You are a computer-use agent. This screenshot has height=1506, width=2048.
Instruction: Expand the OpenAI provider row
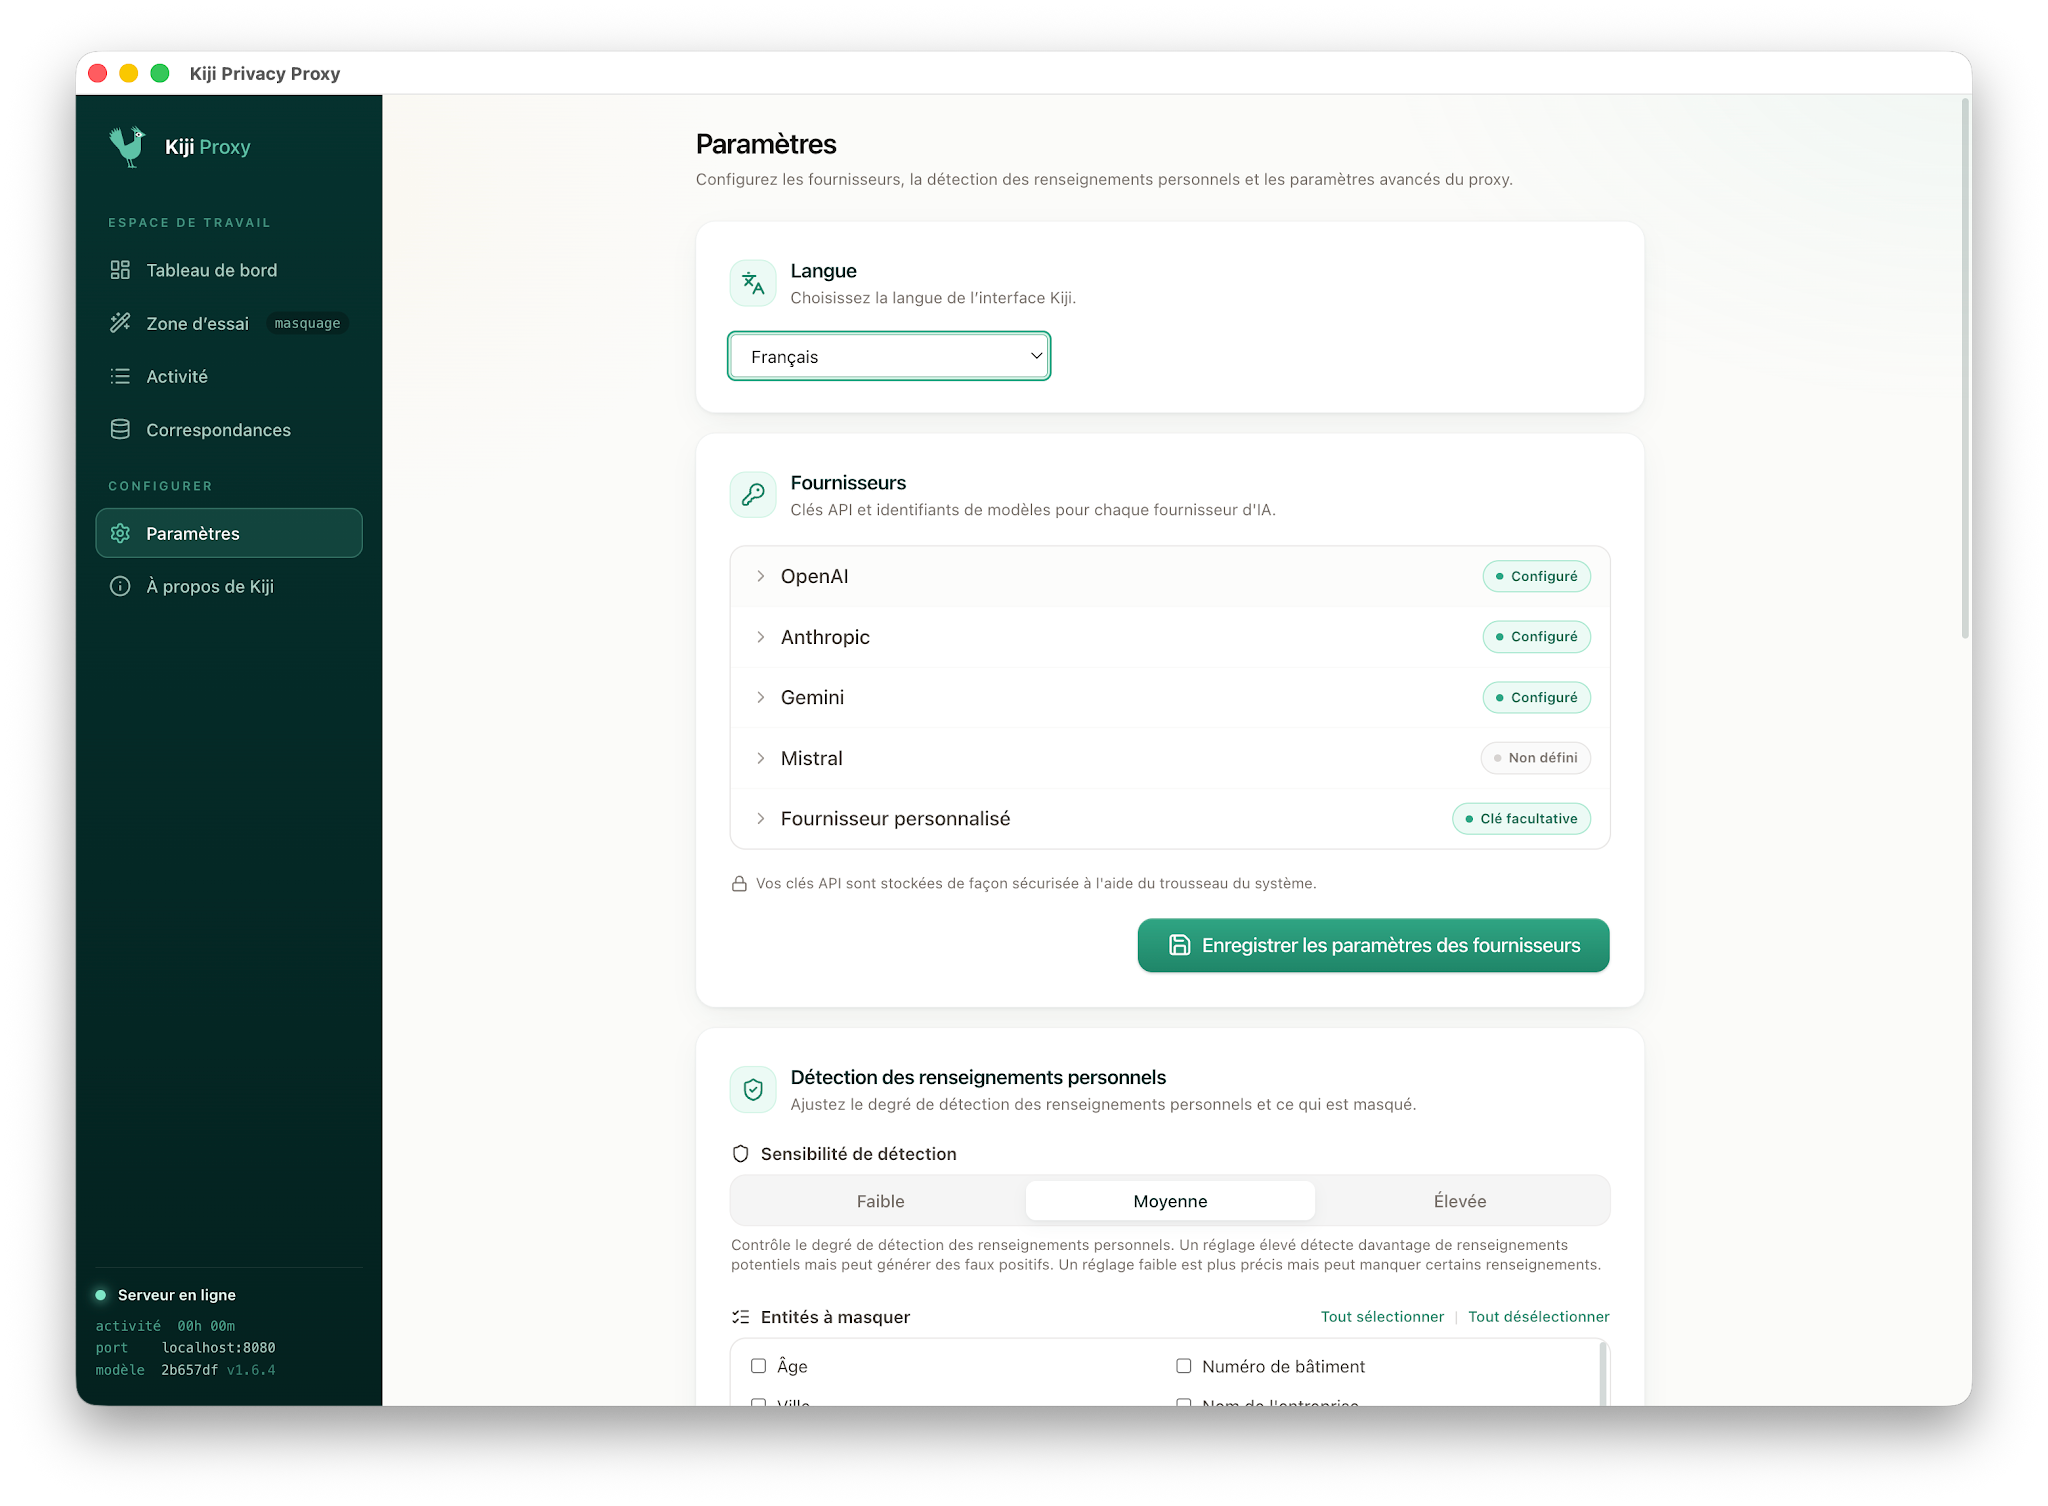tap(1170, 576)
